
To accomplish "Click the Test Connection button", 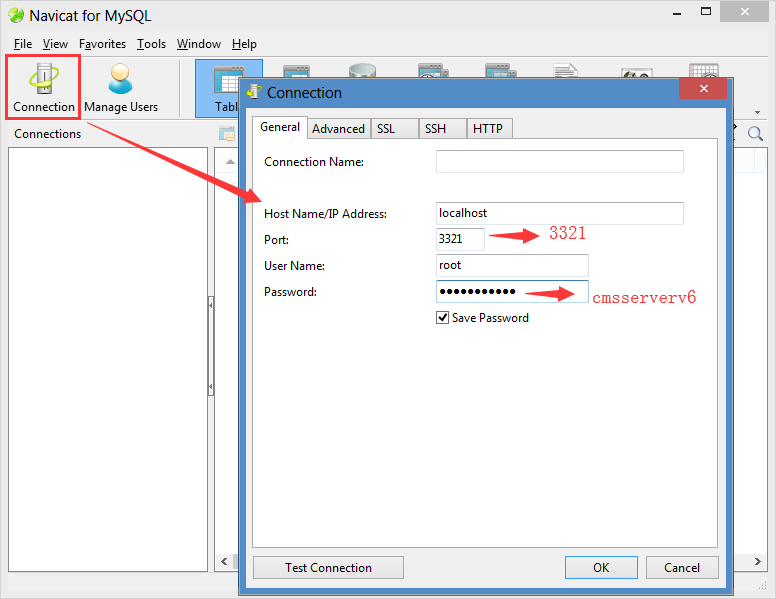I will pyautogui.click(x=328, y=567).
